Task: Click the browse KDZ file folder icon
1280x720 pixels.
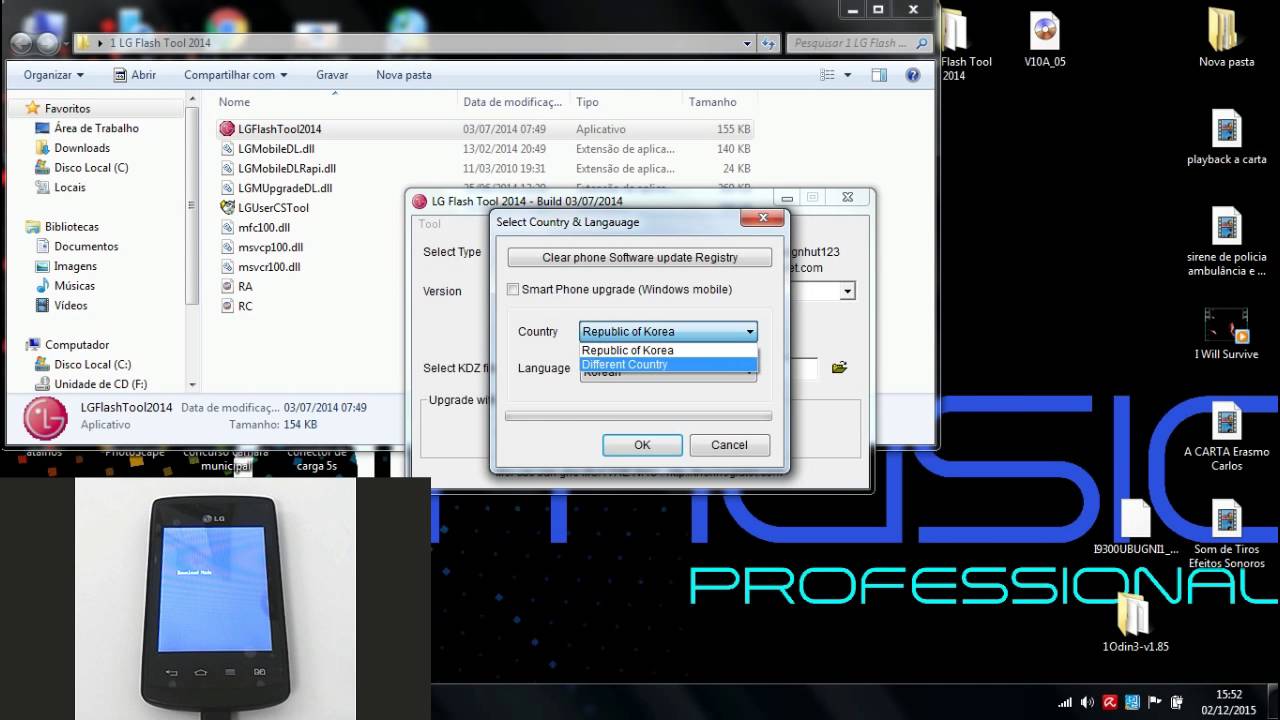Action: click(x=839, y=368)
